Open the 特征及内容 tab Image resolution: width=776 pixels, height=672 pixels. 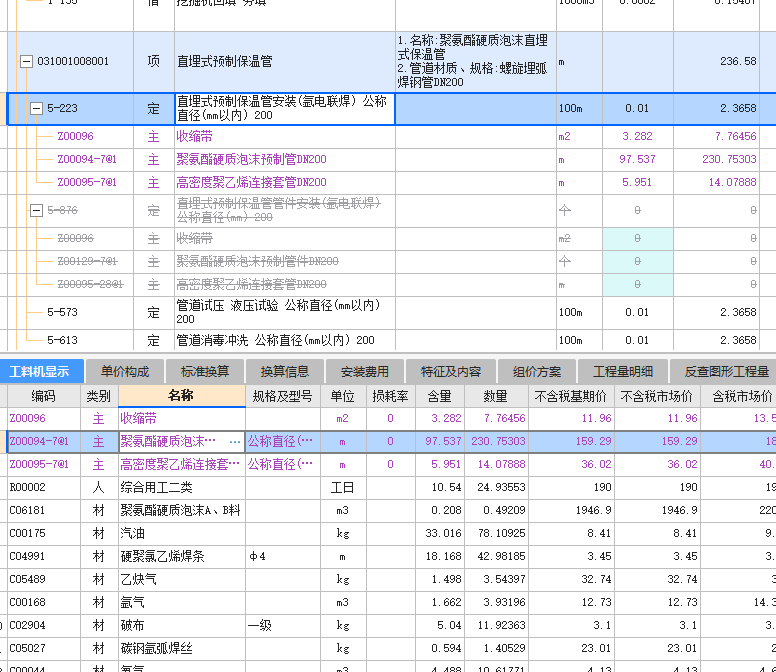(x=451, y=372)
